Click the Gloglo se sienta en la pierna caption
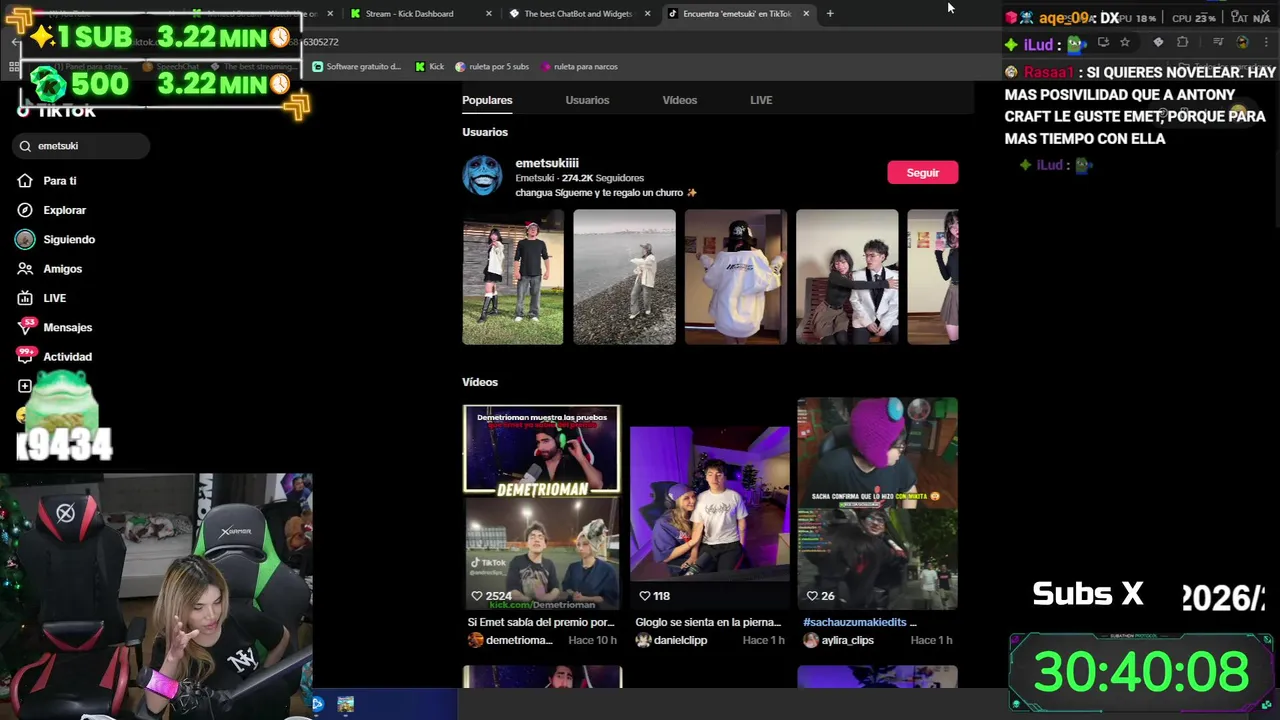This screenshot has height=720, width=1280. (x=708, y=622)
